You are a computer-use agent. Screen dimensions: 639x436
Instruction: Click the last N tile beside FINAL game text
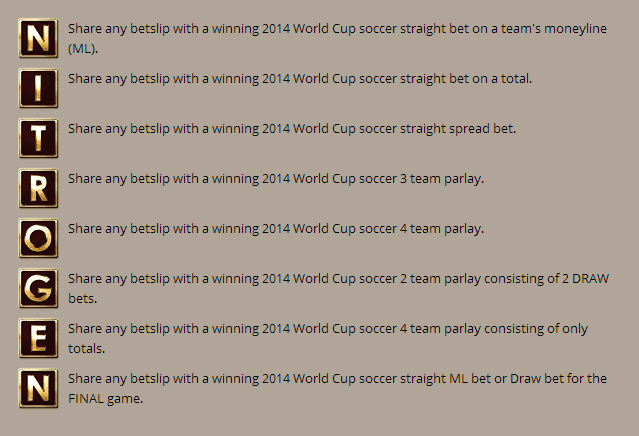point(38,389)
